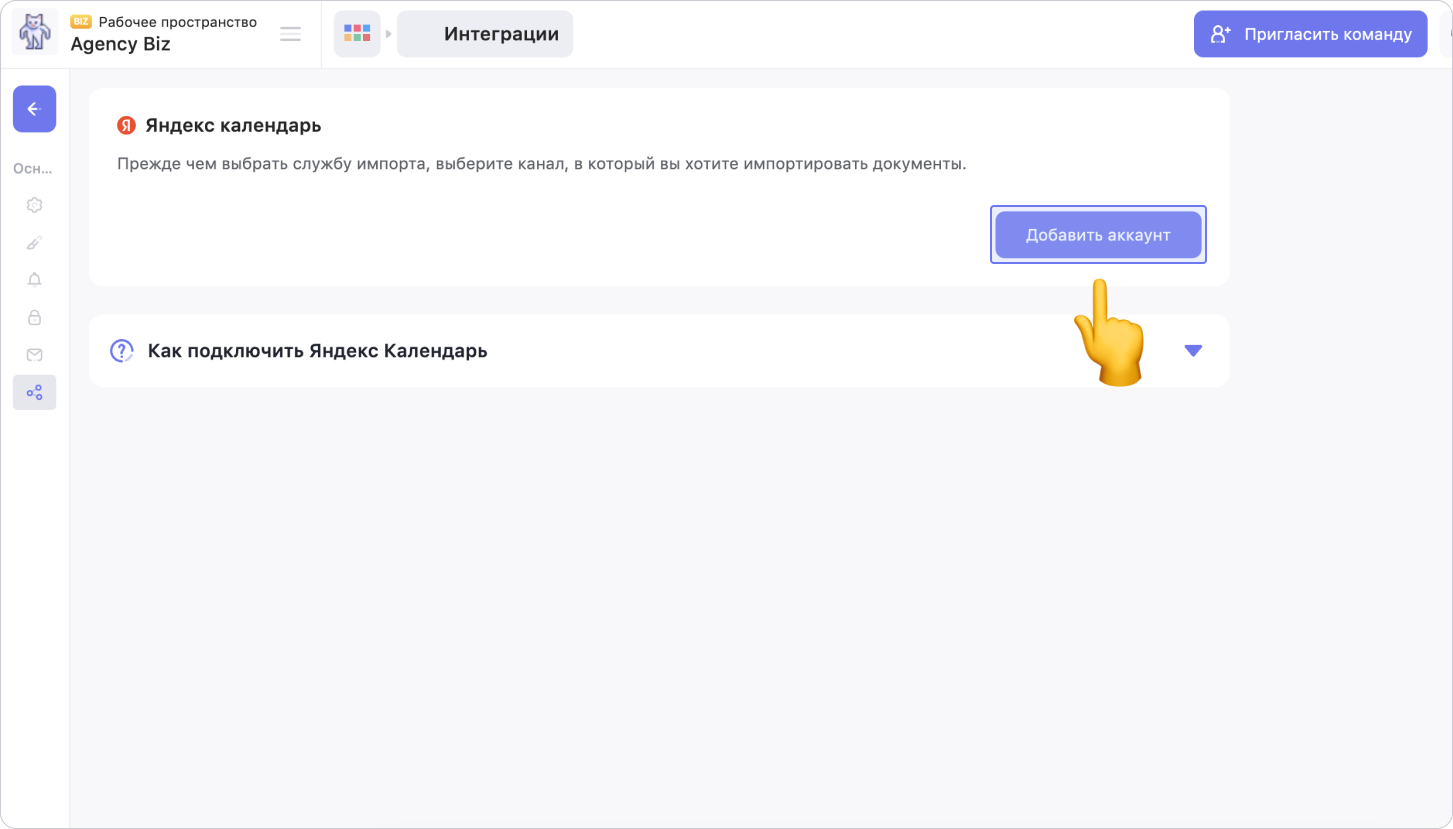Open general settings gear icon in sidebar
This screenshot has height=829, width=1453.
tap(34, 205)
